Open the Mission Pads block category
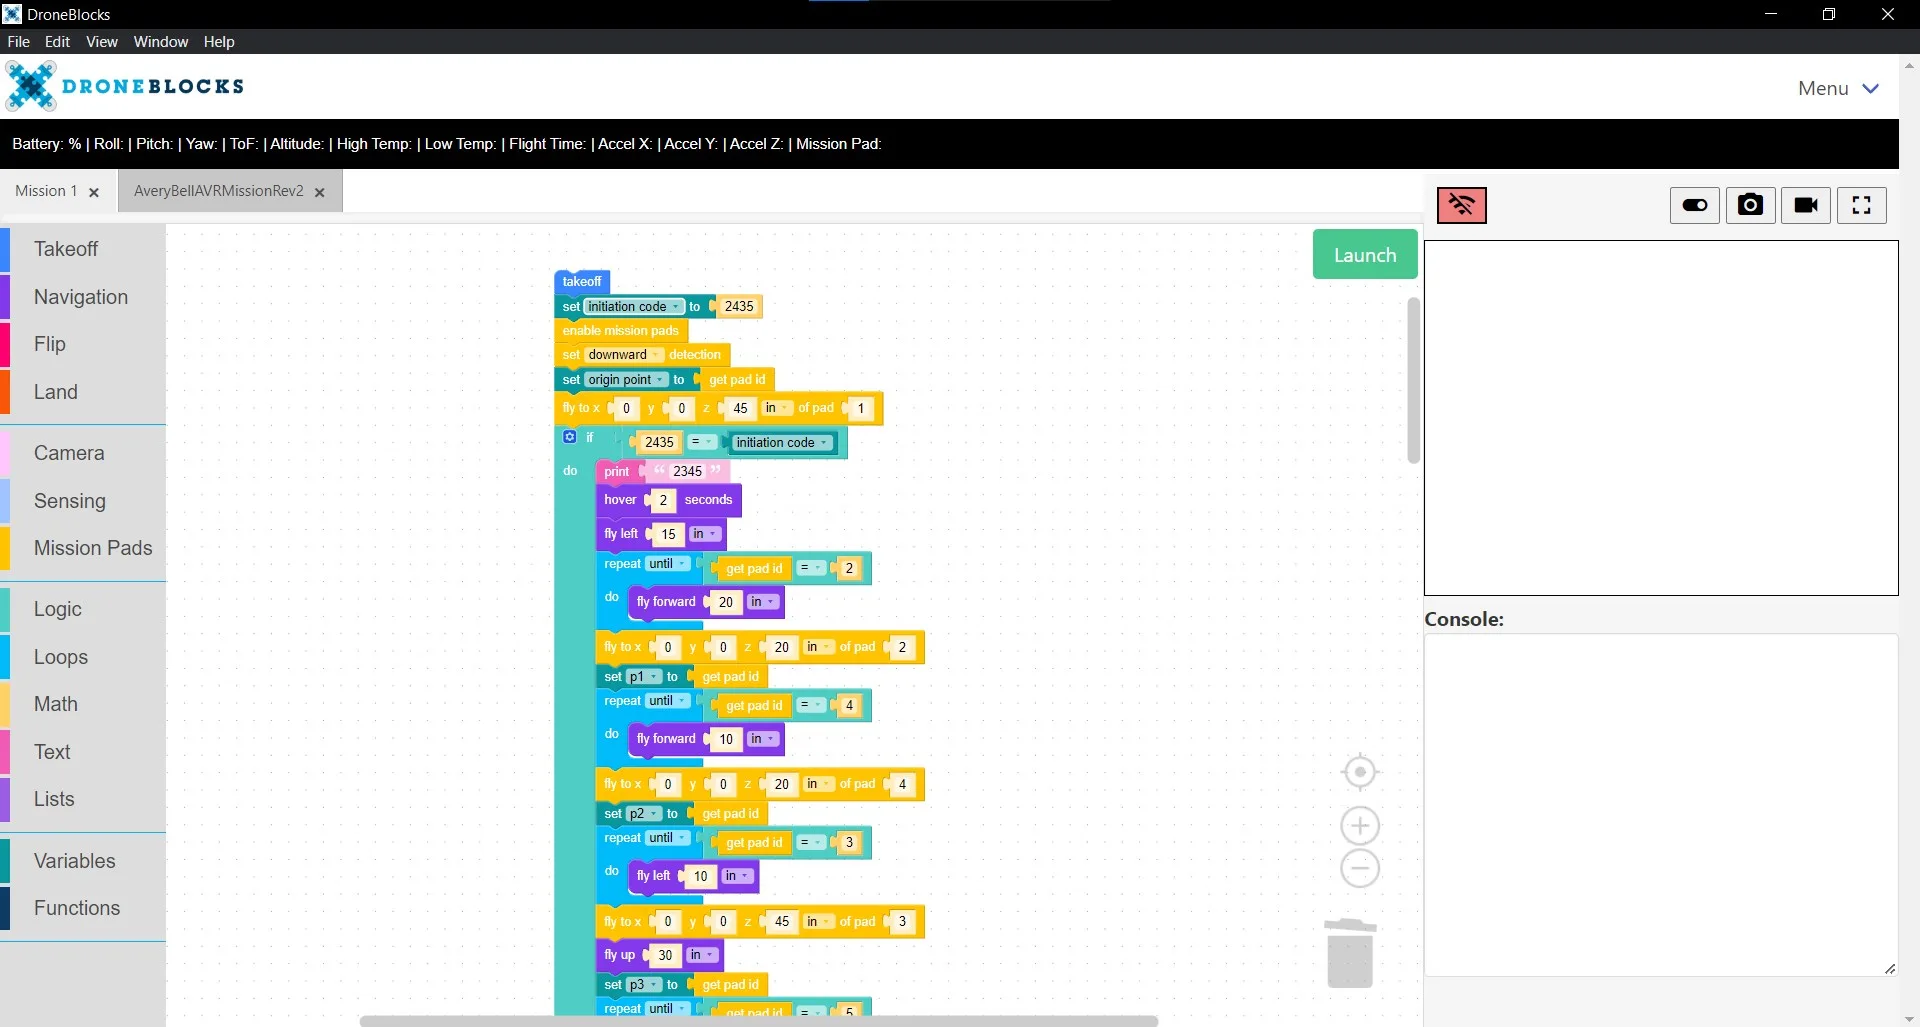The image size is (1920, 1027). click(93, 548)
